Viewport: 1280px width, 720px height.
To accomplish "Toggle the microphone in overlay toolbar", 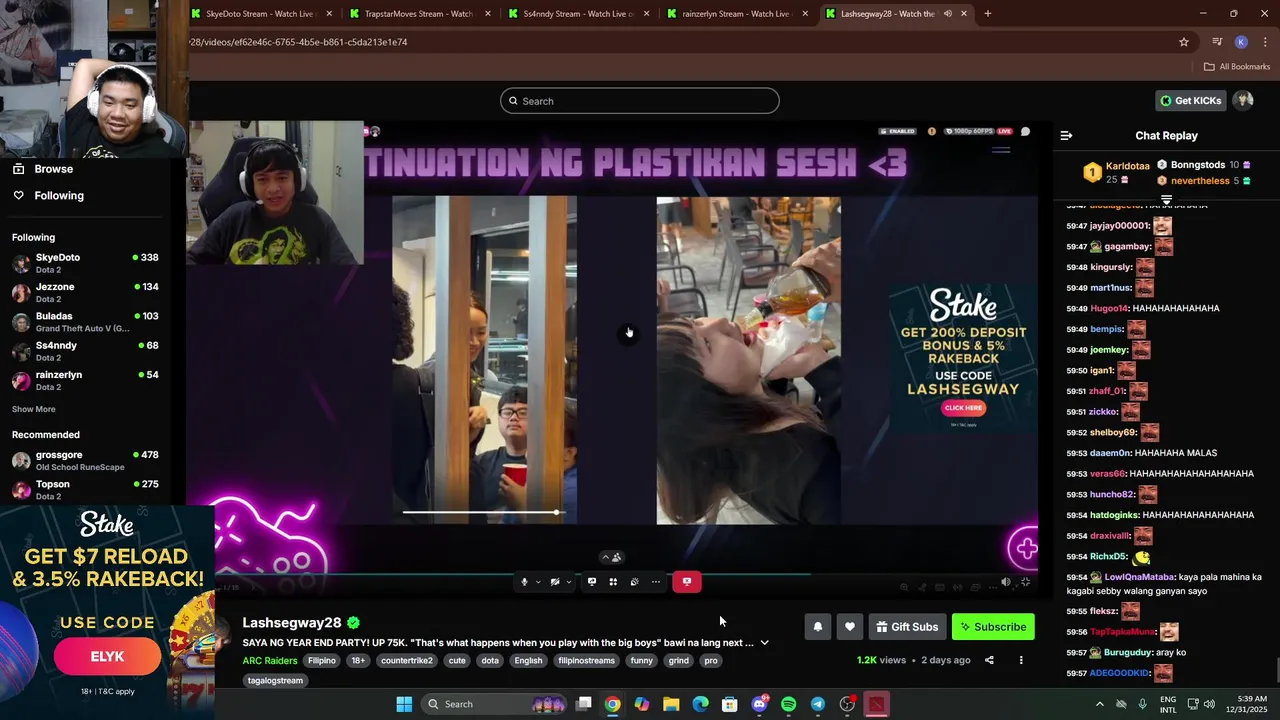I will pos(524,582).
